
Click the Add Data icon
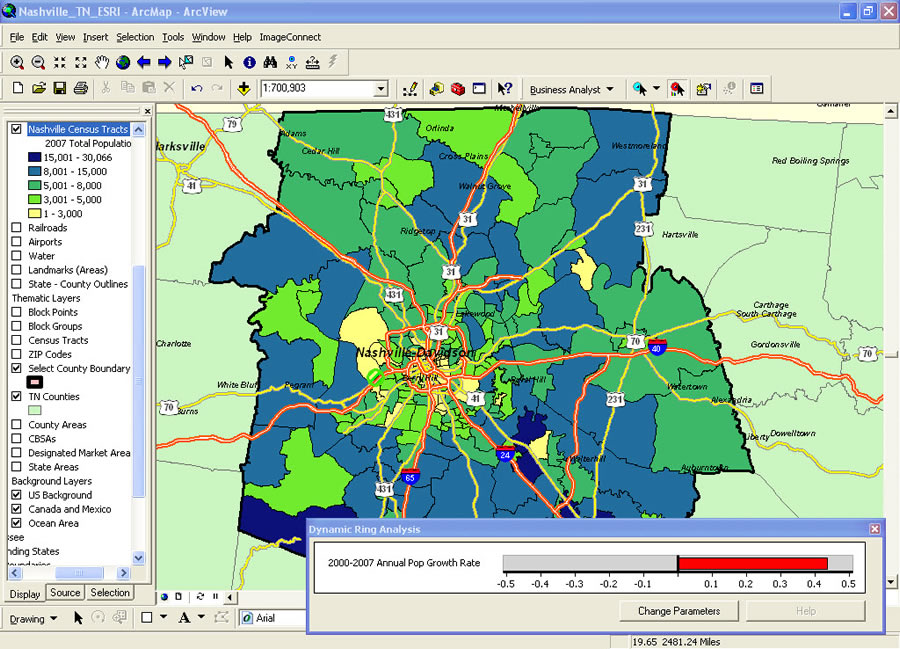click(244, 88)
